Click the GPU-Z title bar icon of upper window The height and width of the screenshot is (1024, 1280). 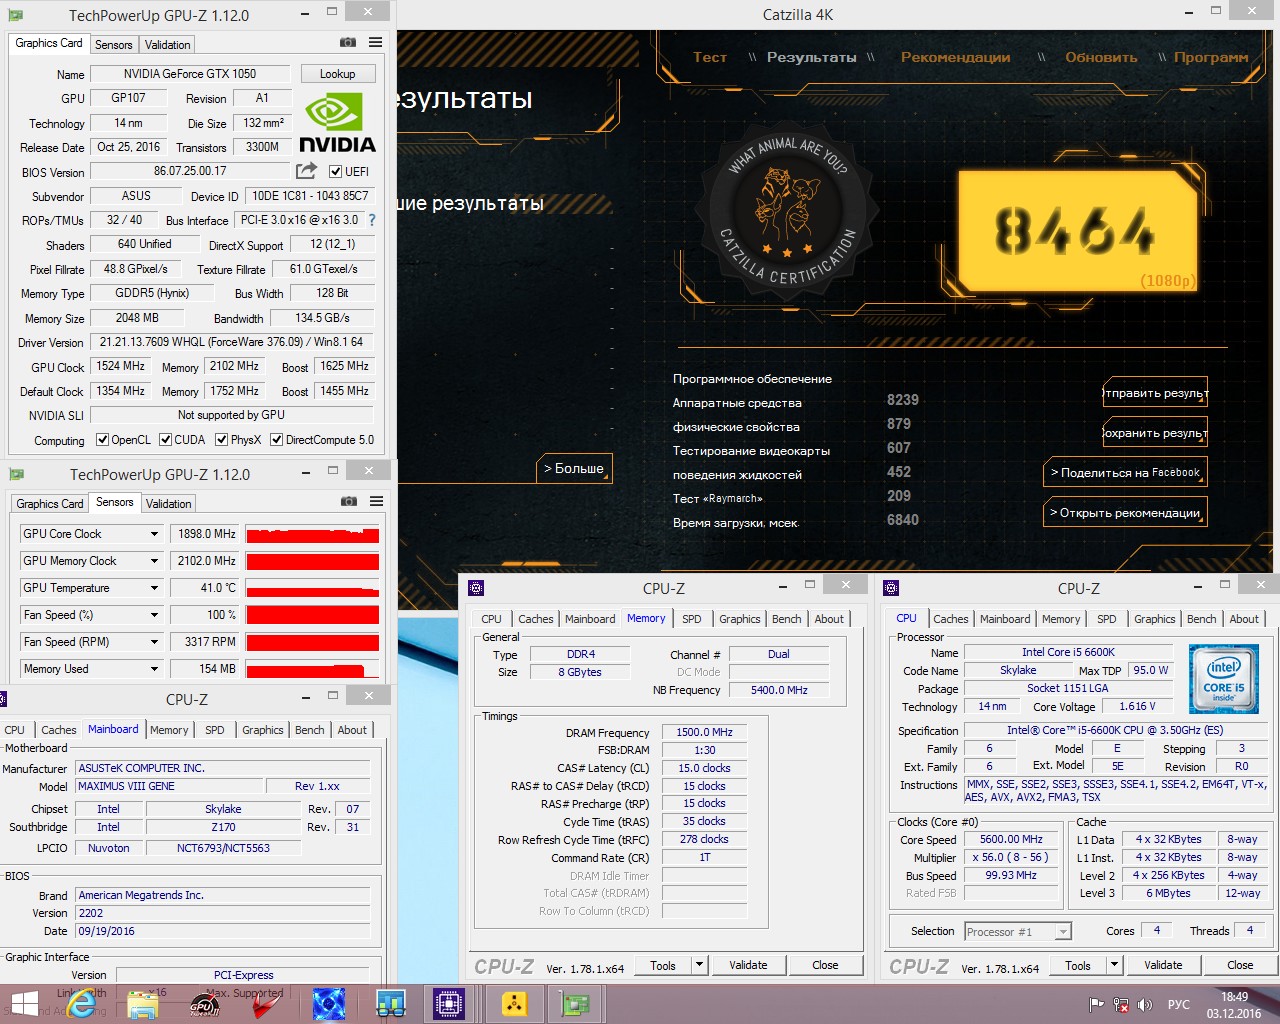click(x=16, y=15)
